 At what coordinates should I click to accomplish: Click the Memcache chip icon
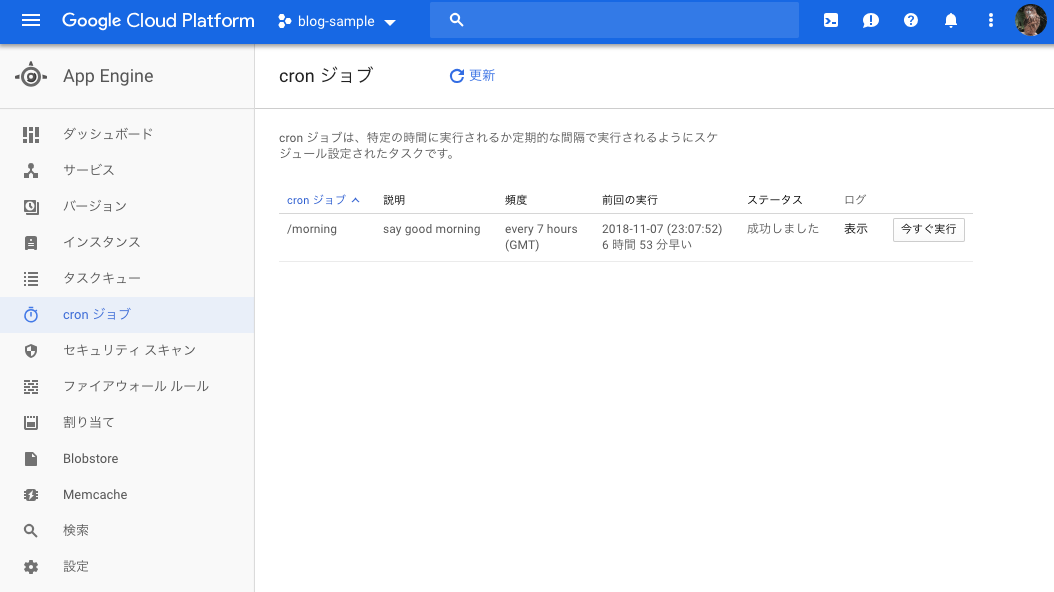31,495
